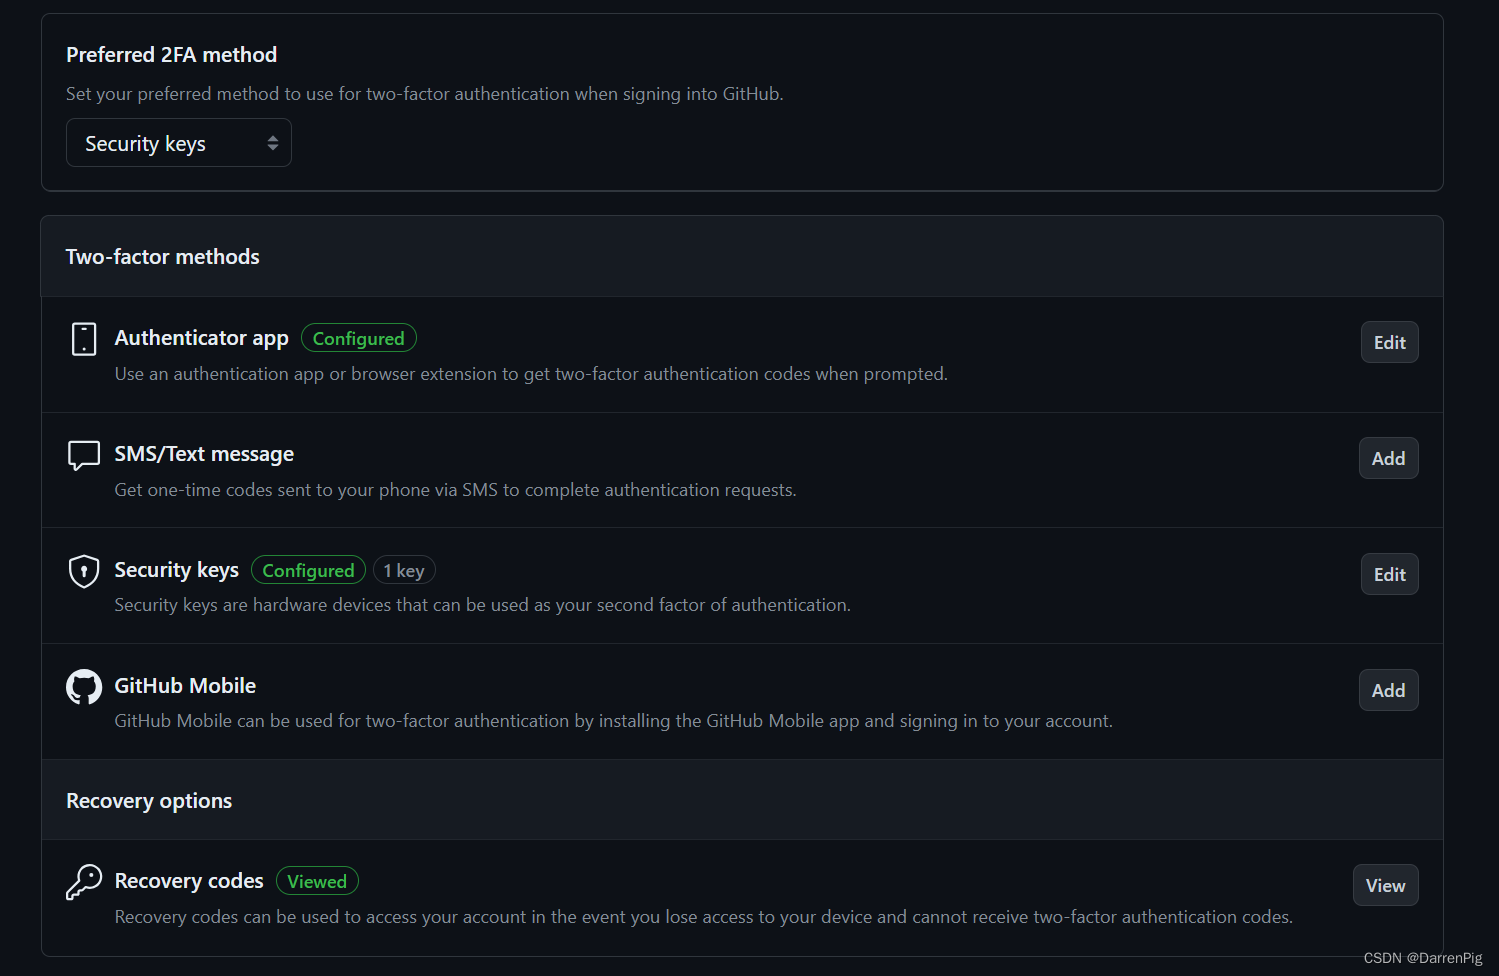This screenshot has height=976, width=1499.
Task: Click the Viewed badge beside Recovery codes
Action: [x=317, y=881]
